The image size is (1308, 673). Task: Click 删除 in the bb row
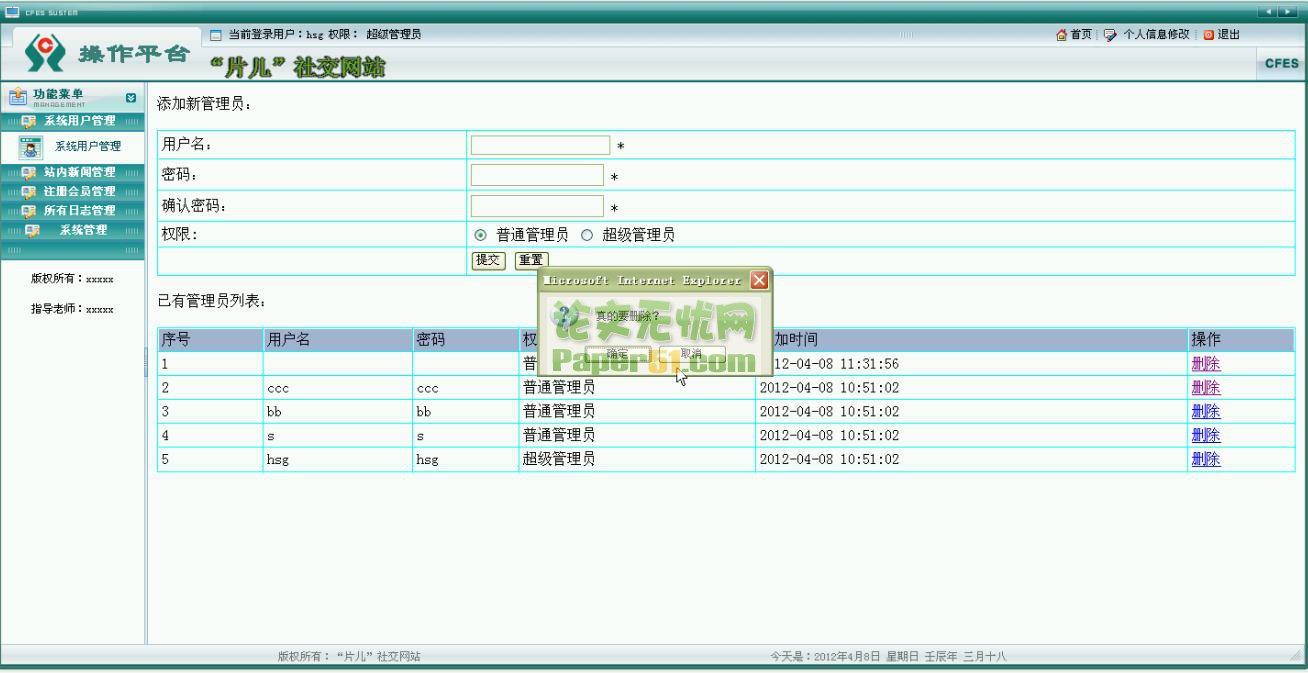click(1206, 412)
